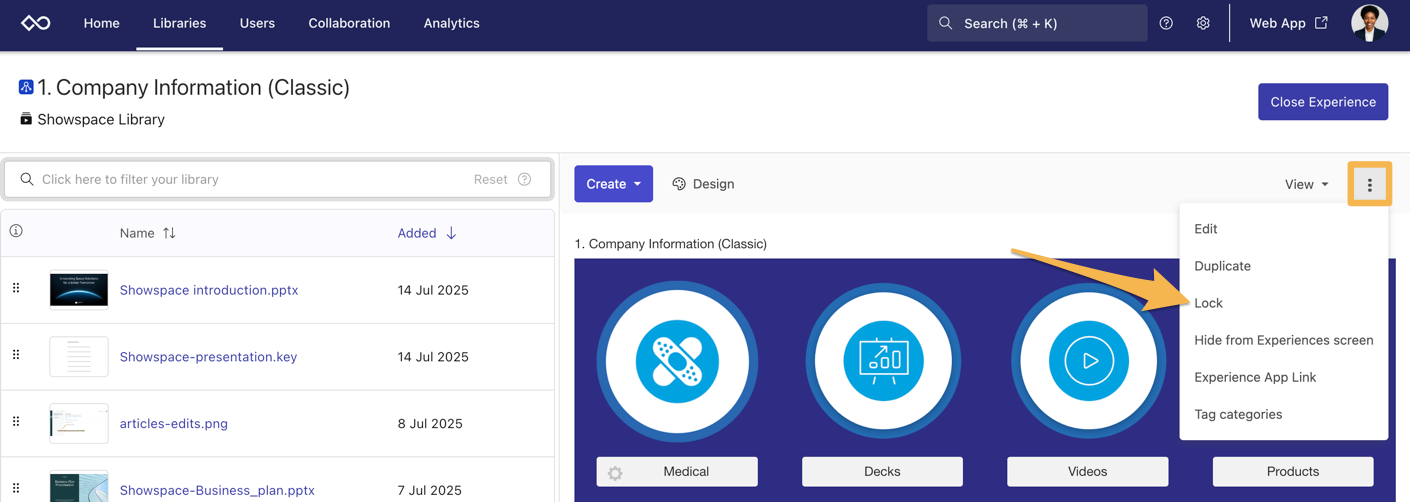Image resolution: width=1410 pixels, height=502 pixels.
Task: Open the View dropdown menu
Action: (x=1306, y=184)
